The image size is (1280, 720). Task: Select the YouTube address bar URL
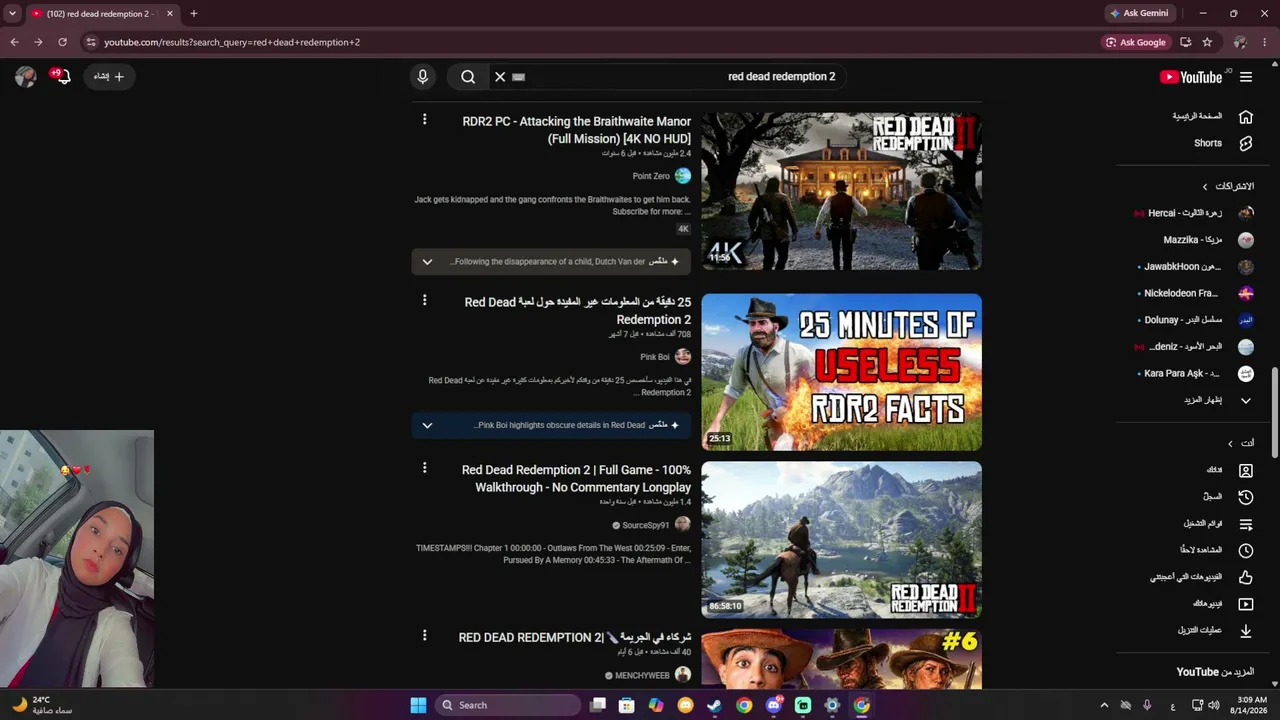[232, 42]
